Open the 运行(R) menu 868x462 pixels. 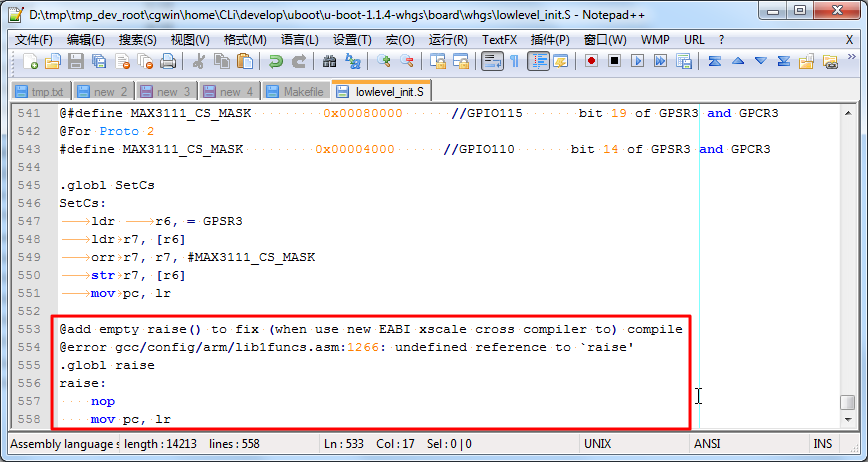click(x=448, y=40)
